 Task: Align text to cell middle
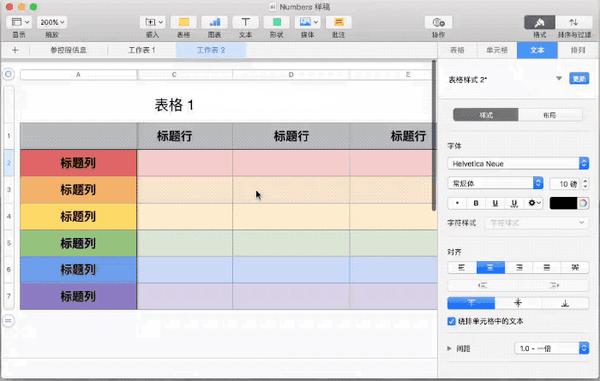click(518, 303)
